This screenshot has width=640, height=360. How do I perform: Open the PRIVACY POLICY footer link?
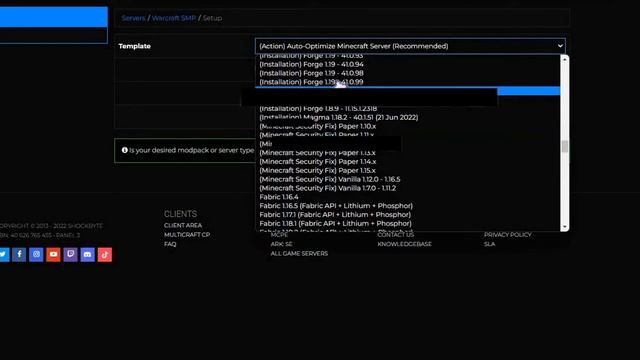(508, 235)
